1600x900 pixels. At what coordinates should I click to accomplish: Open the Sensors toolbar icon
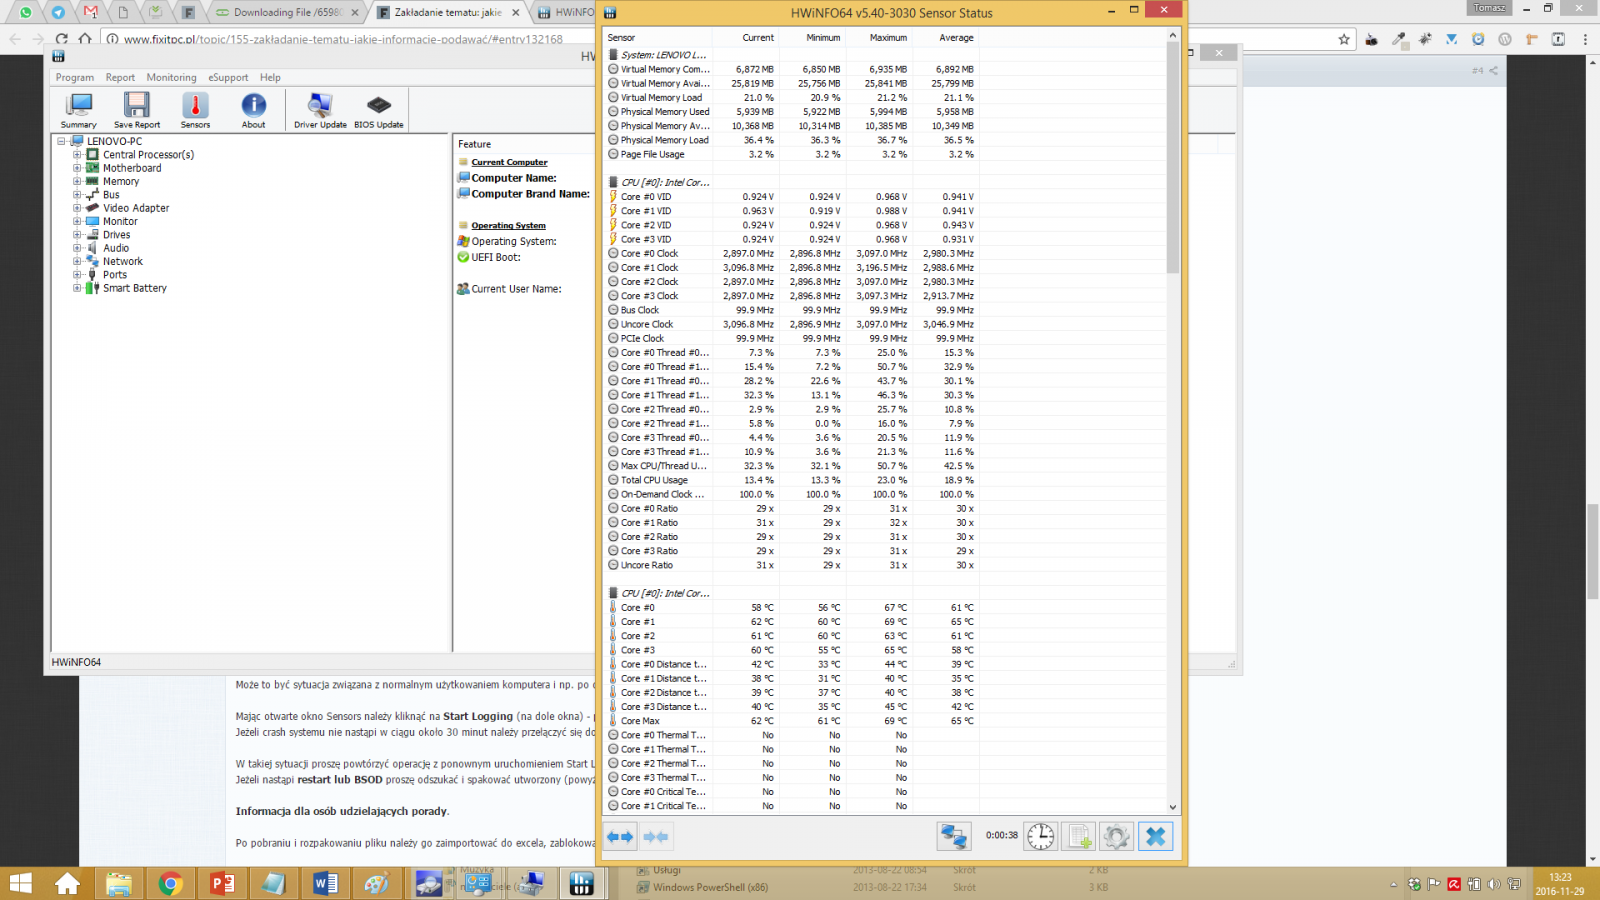tap(195, 110)
